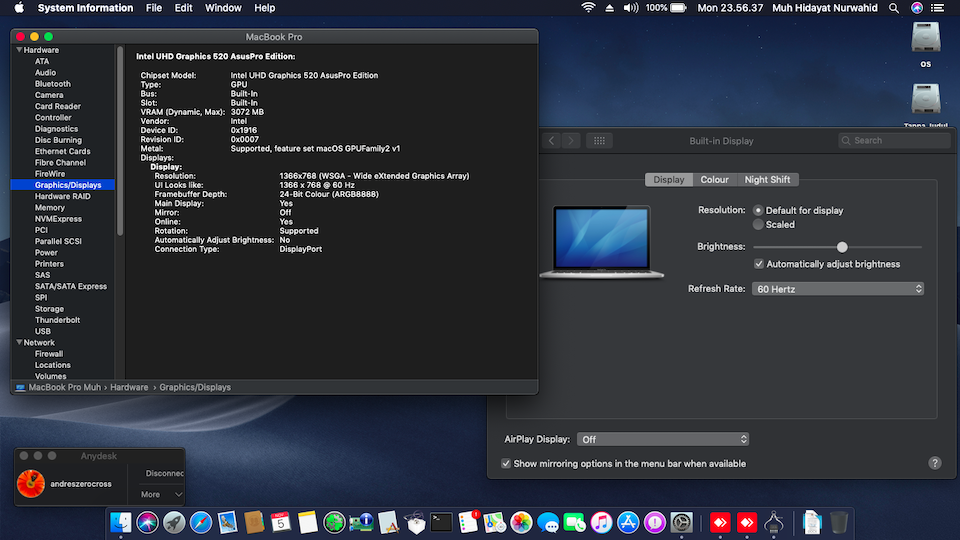Toggle Automatically adjust brightness checkbox
The image size is (960, 540).
coord(759,264)
